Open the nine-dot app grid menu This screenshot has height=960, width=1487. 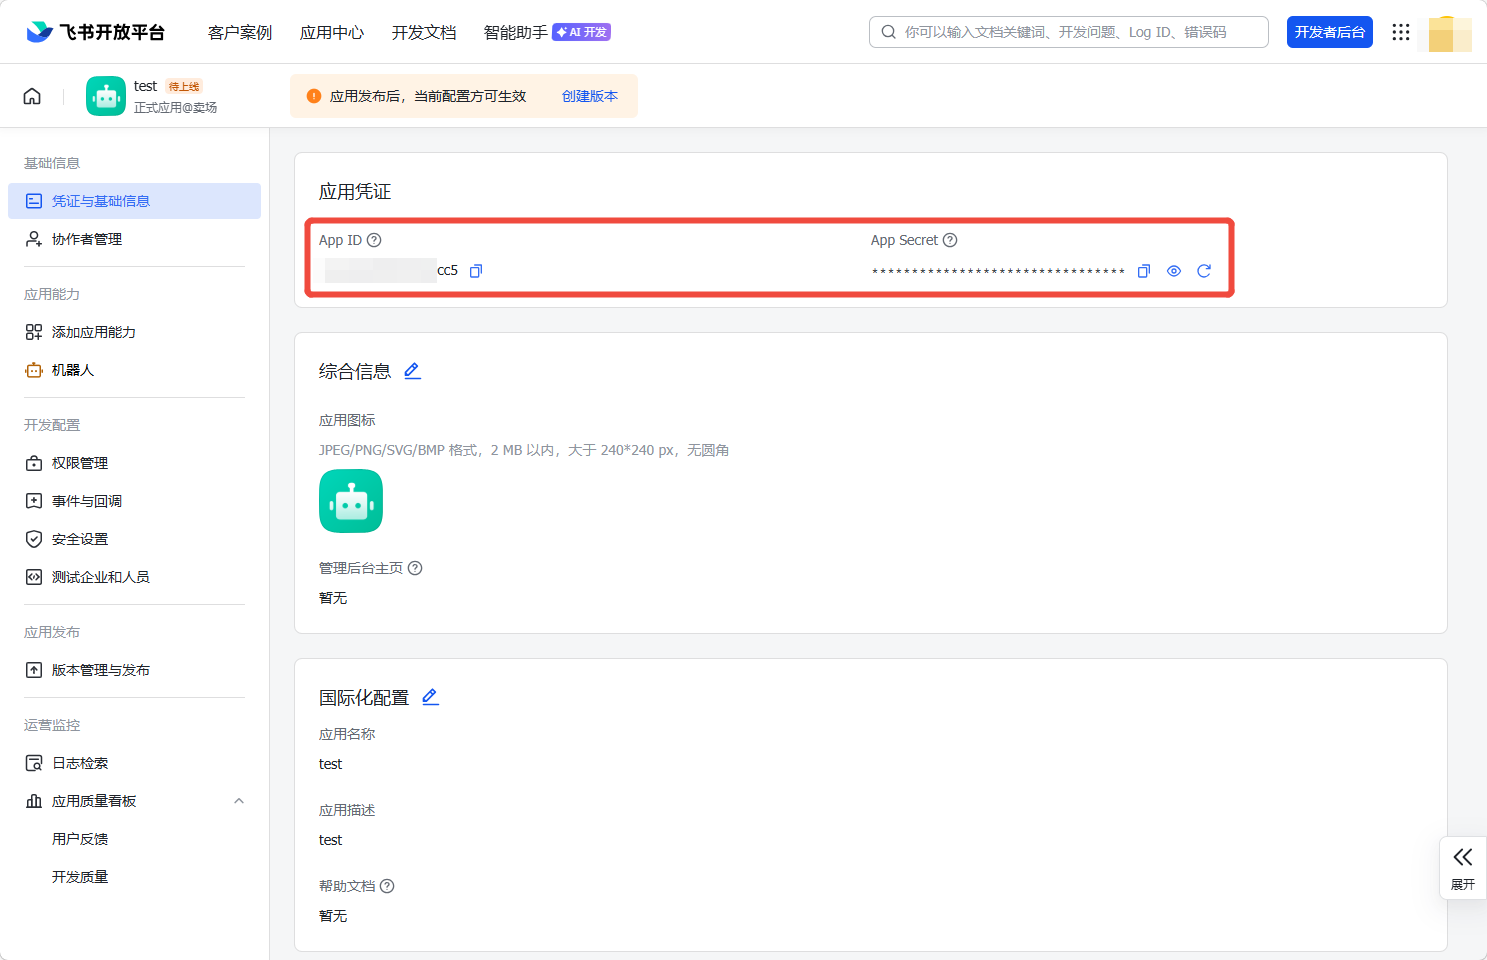[1400, 32]
